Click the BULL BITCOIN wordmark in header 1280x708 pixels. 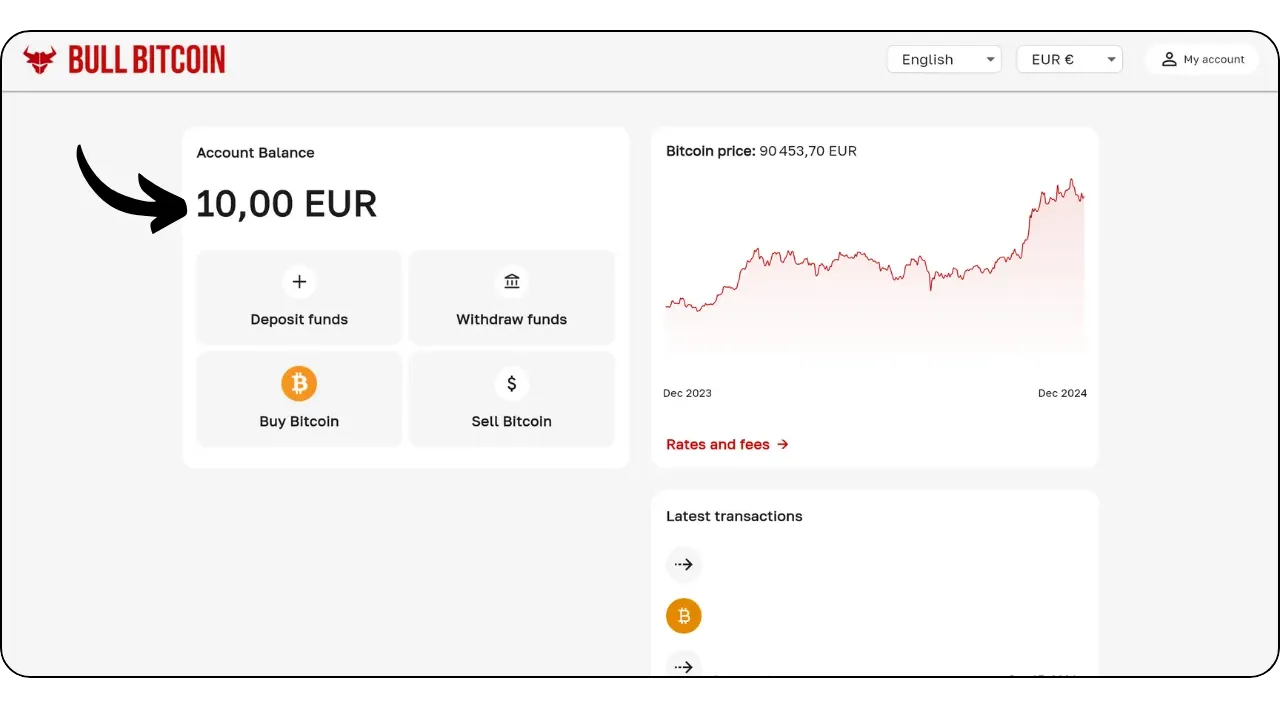(147, 60)
